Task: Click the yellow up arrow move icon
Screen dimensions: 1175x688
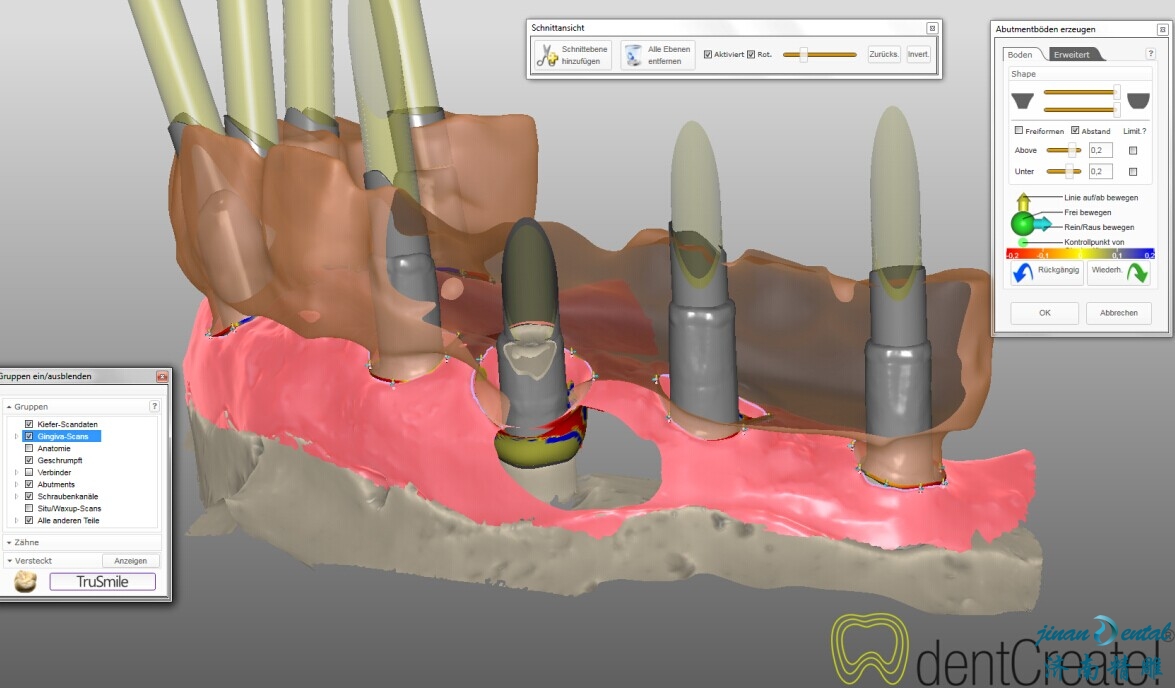Action: (1024, 201)
